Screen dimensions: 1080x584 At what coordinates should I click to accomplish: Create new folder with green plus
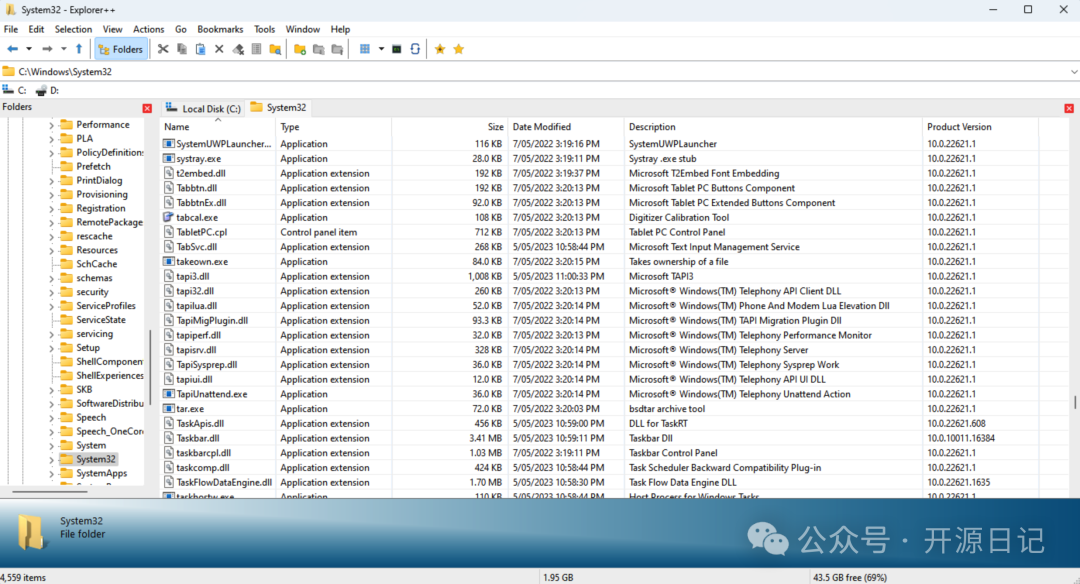(x=300, y=49)
